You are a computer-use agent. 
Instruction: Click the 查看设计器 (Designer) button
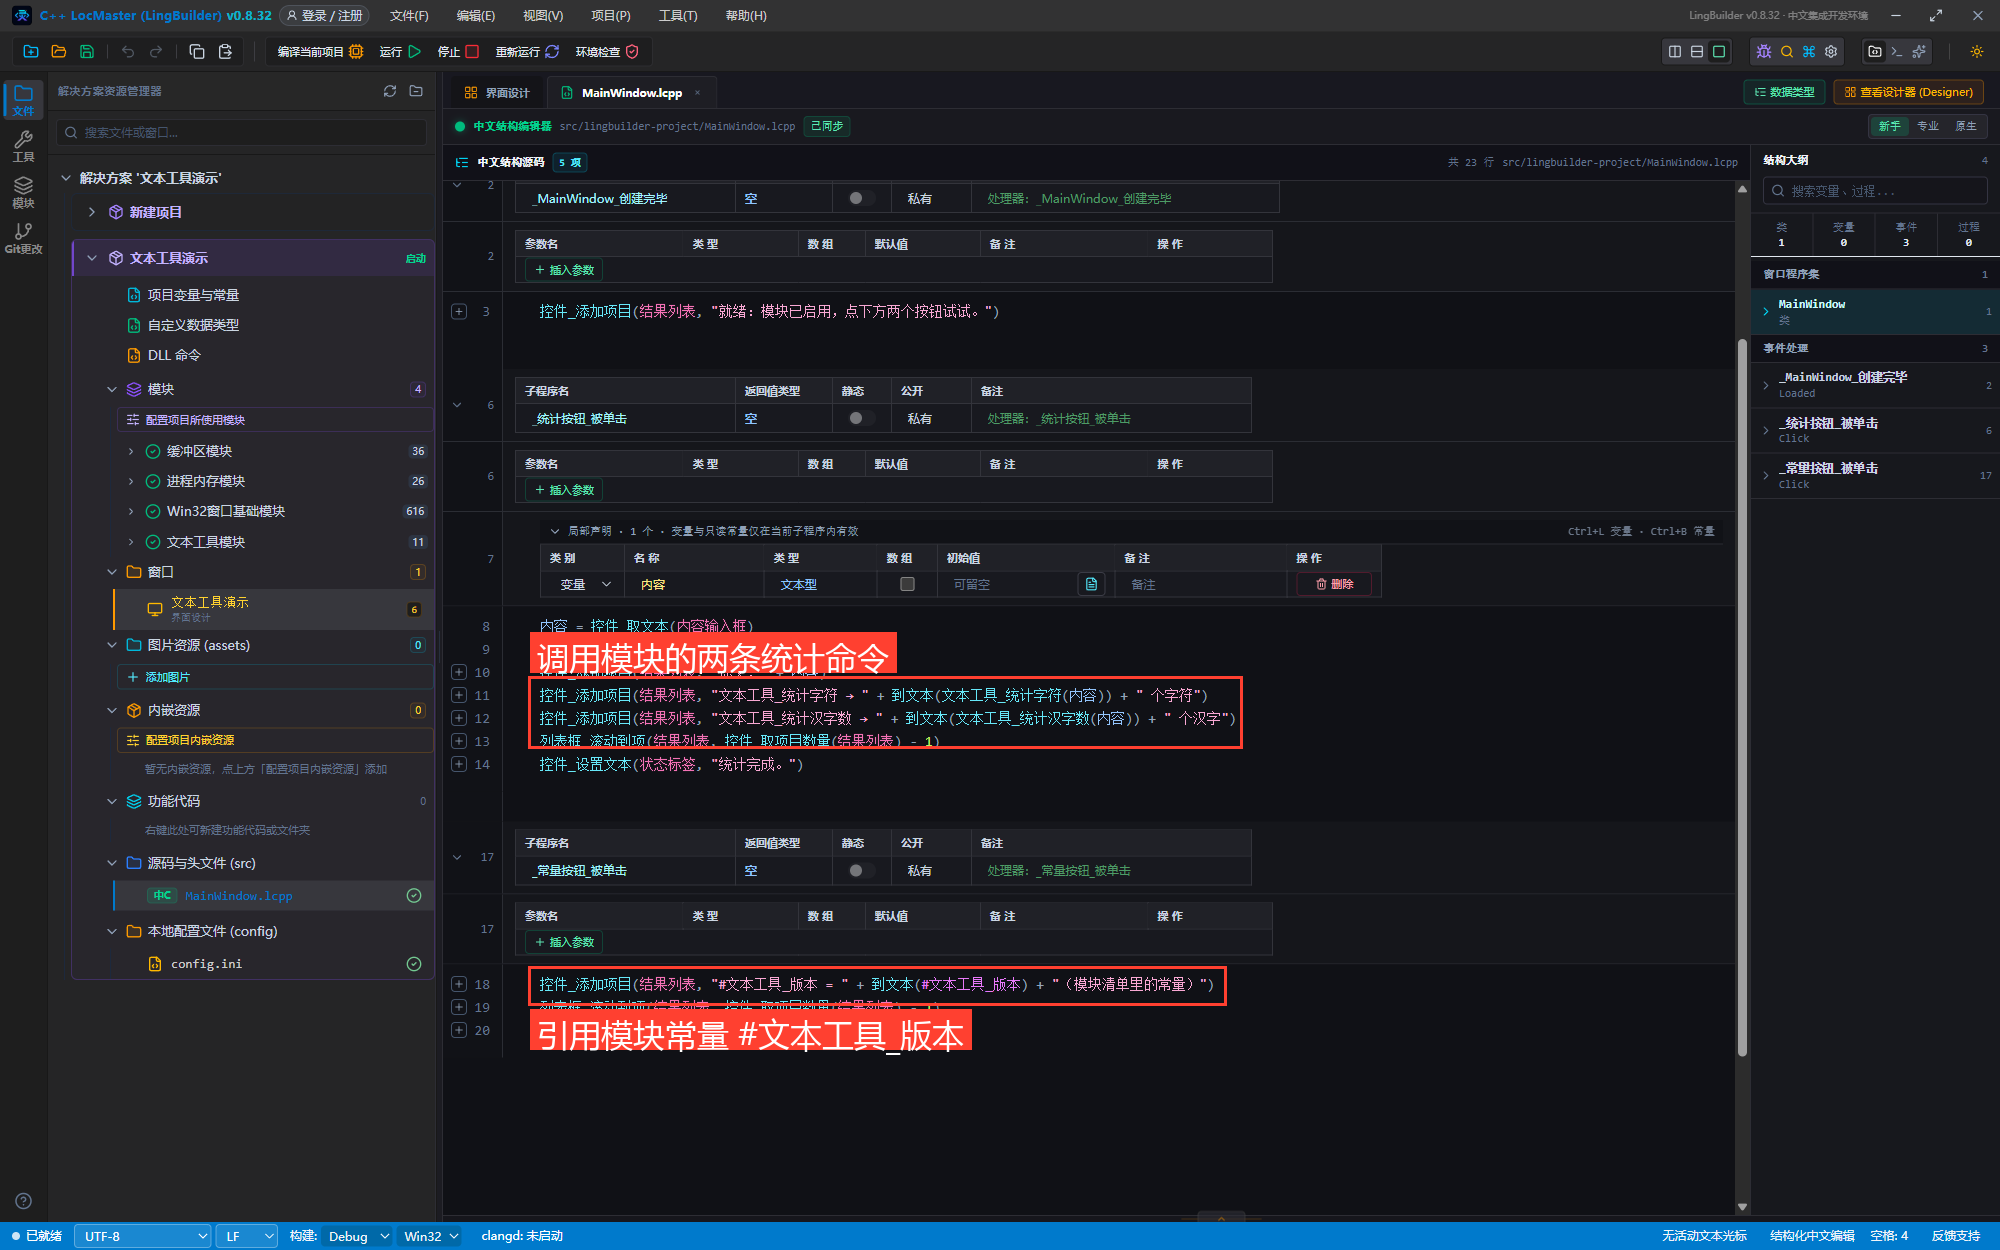coord(1908,92)
